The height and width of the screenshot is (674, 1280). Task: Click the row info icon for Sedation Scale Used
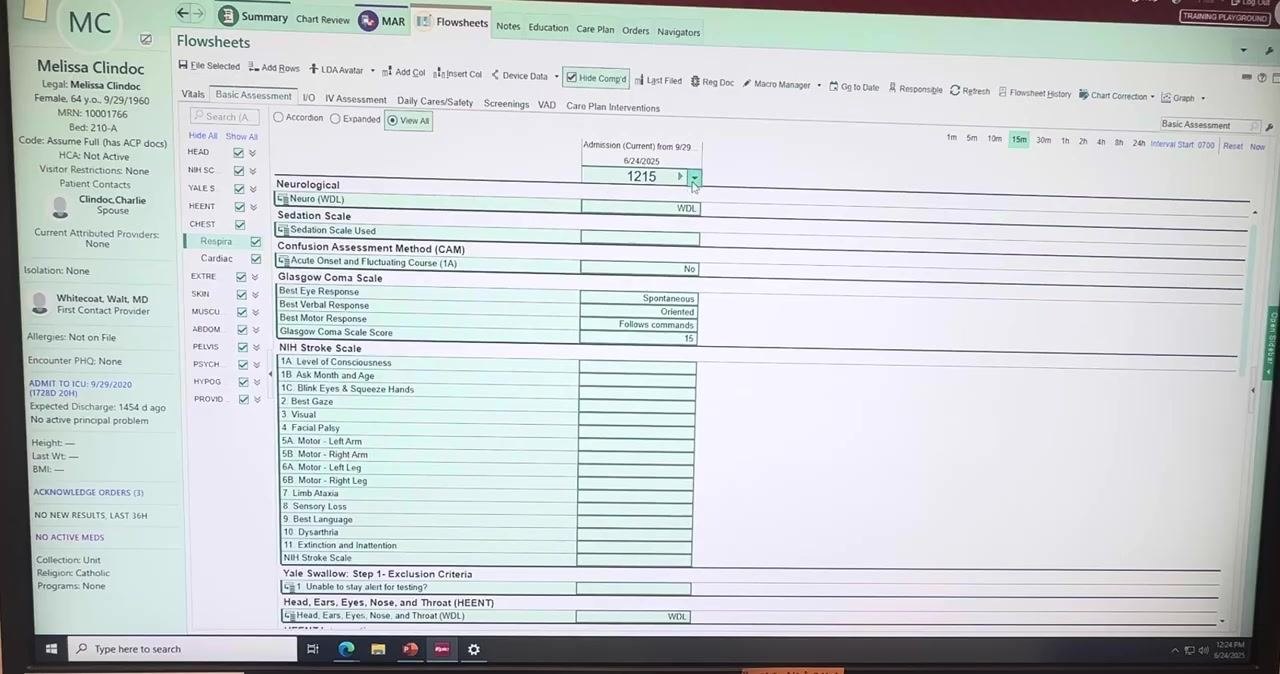click(283, 230)
